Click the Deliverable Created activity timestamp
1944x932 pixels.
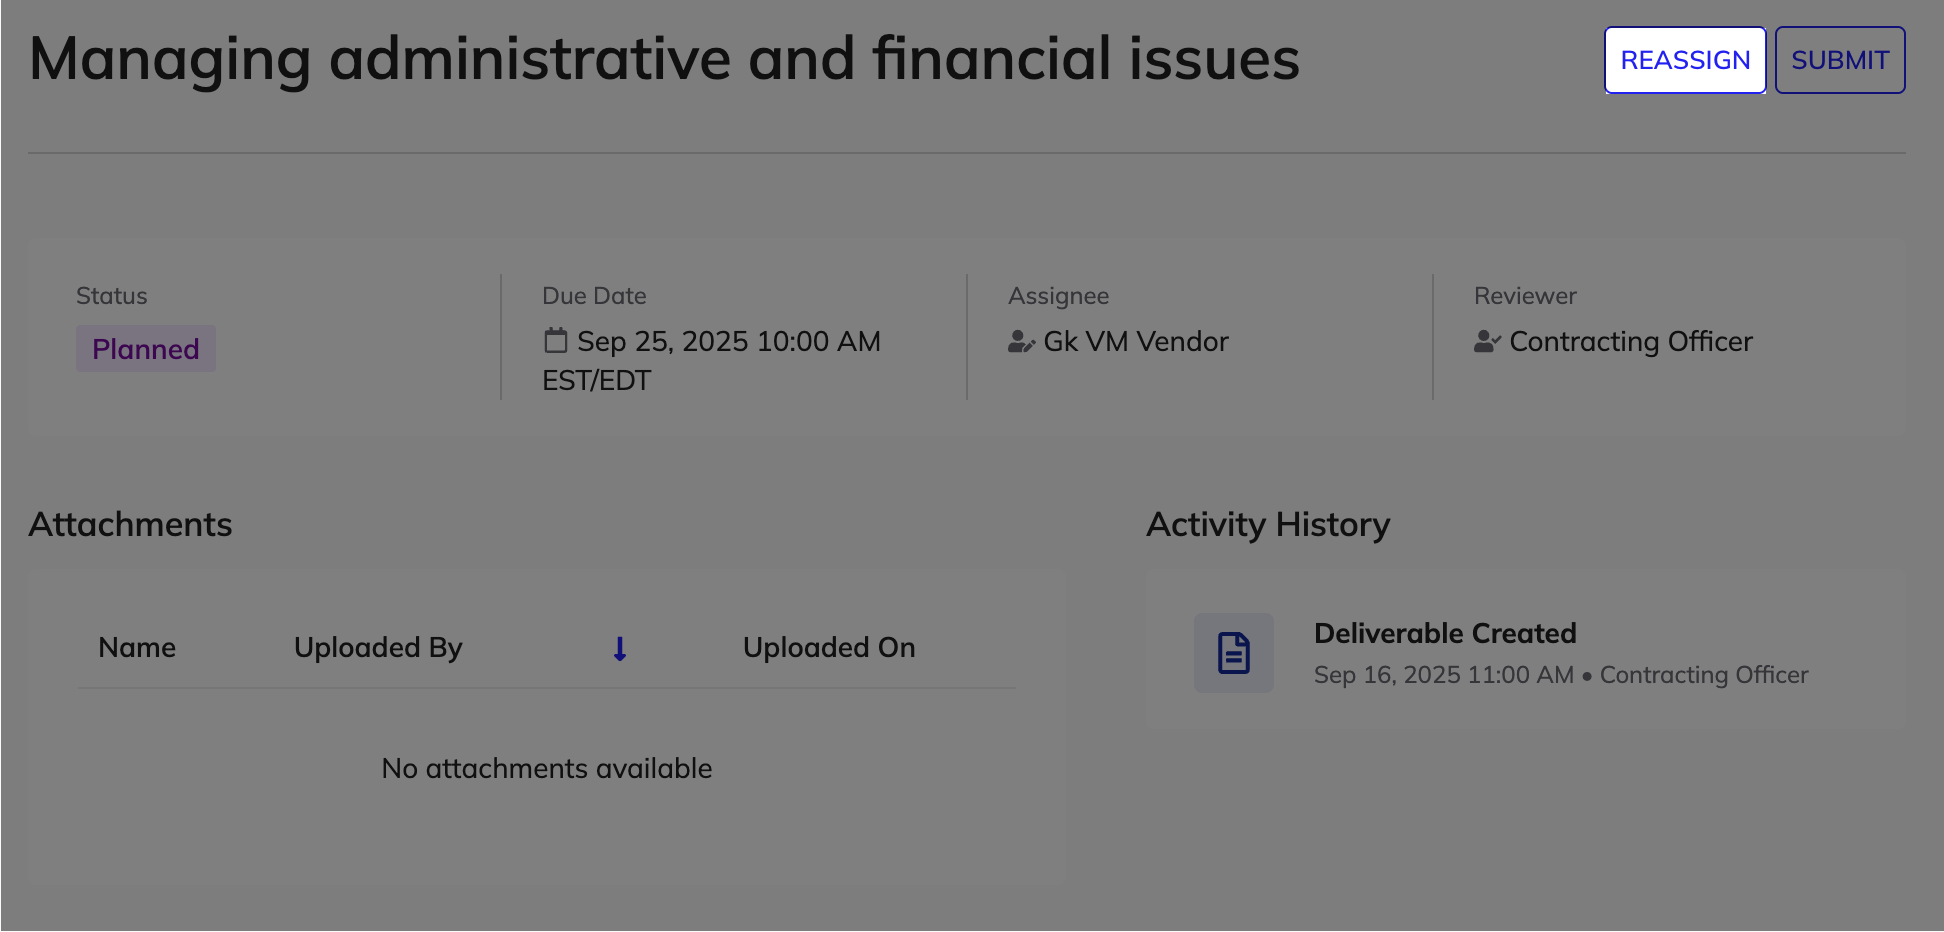[1443, 674]
